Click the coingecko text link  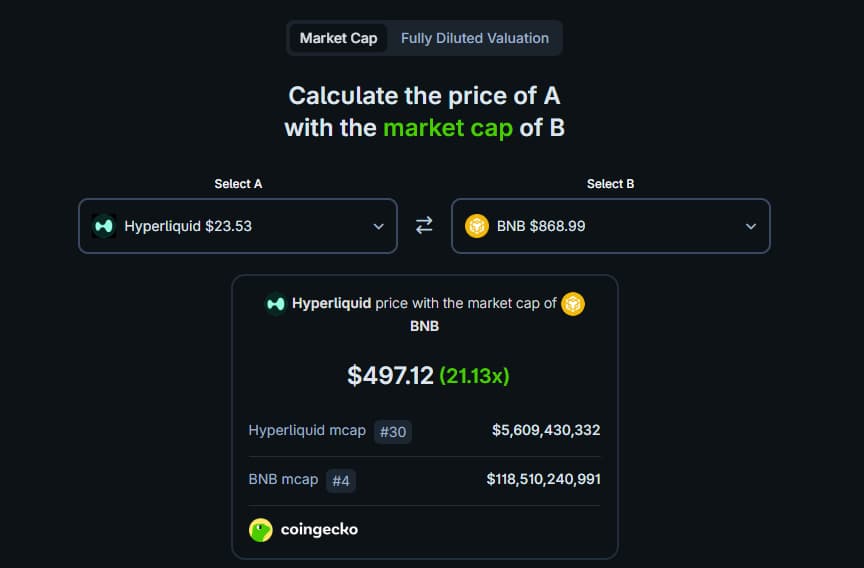(x=318, y=530)
